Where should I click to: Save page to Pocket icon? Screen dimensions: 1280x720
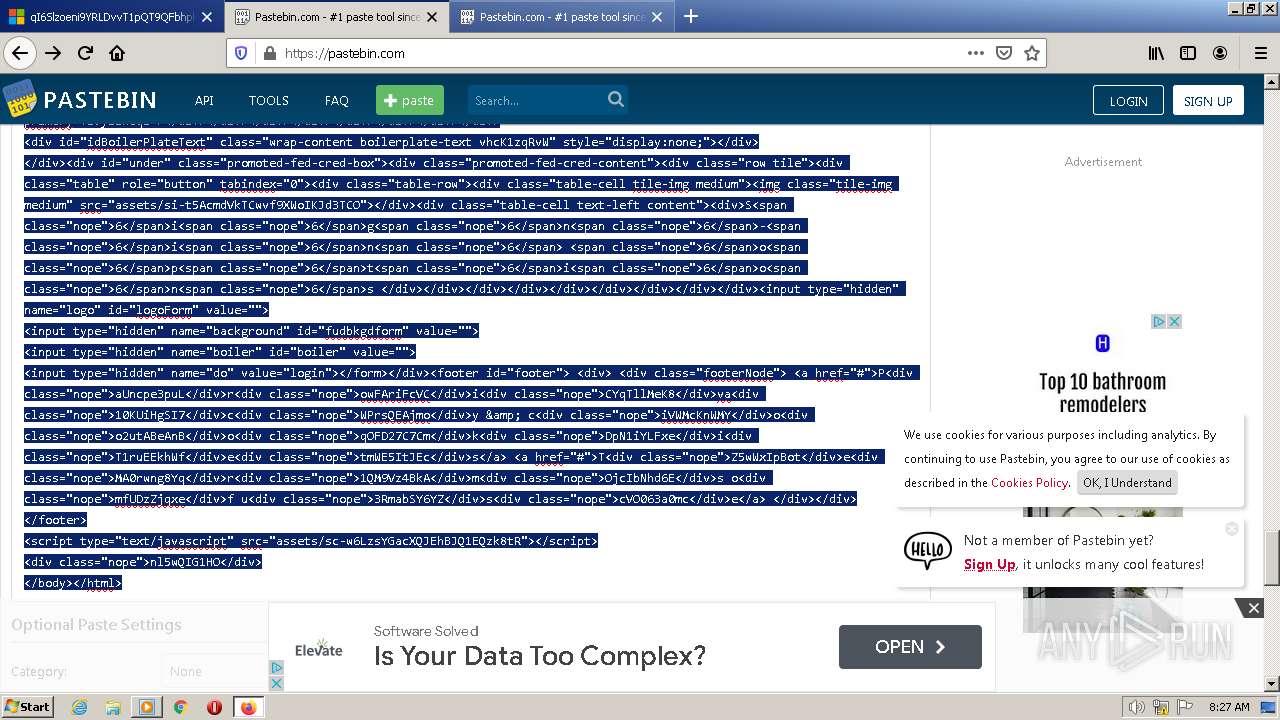pos(1004,53)
